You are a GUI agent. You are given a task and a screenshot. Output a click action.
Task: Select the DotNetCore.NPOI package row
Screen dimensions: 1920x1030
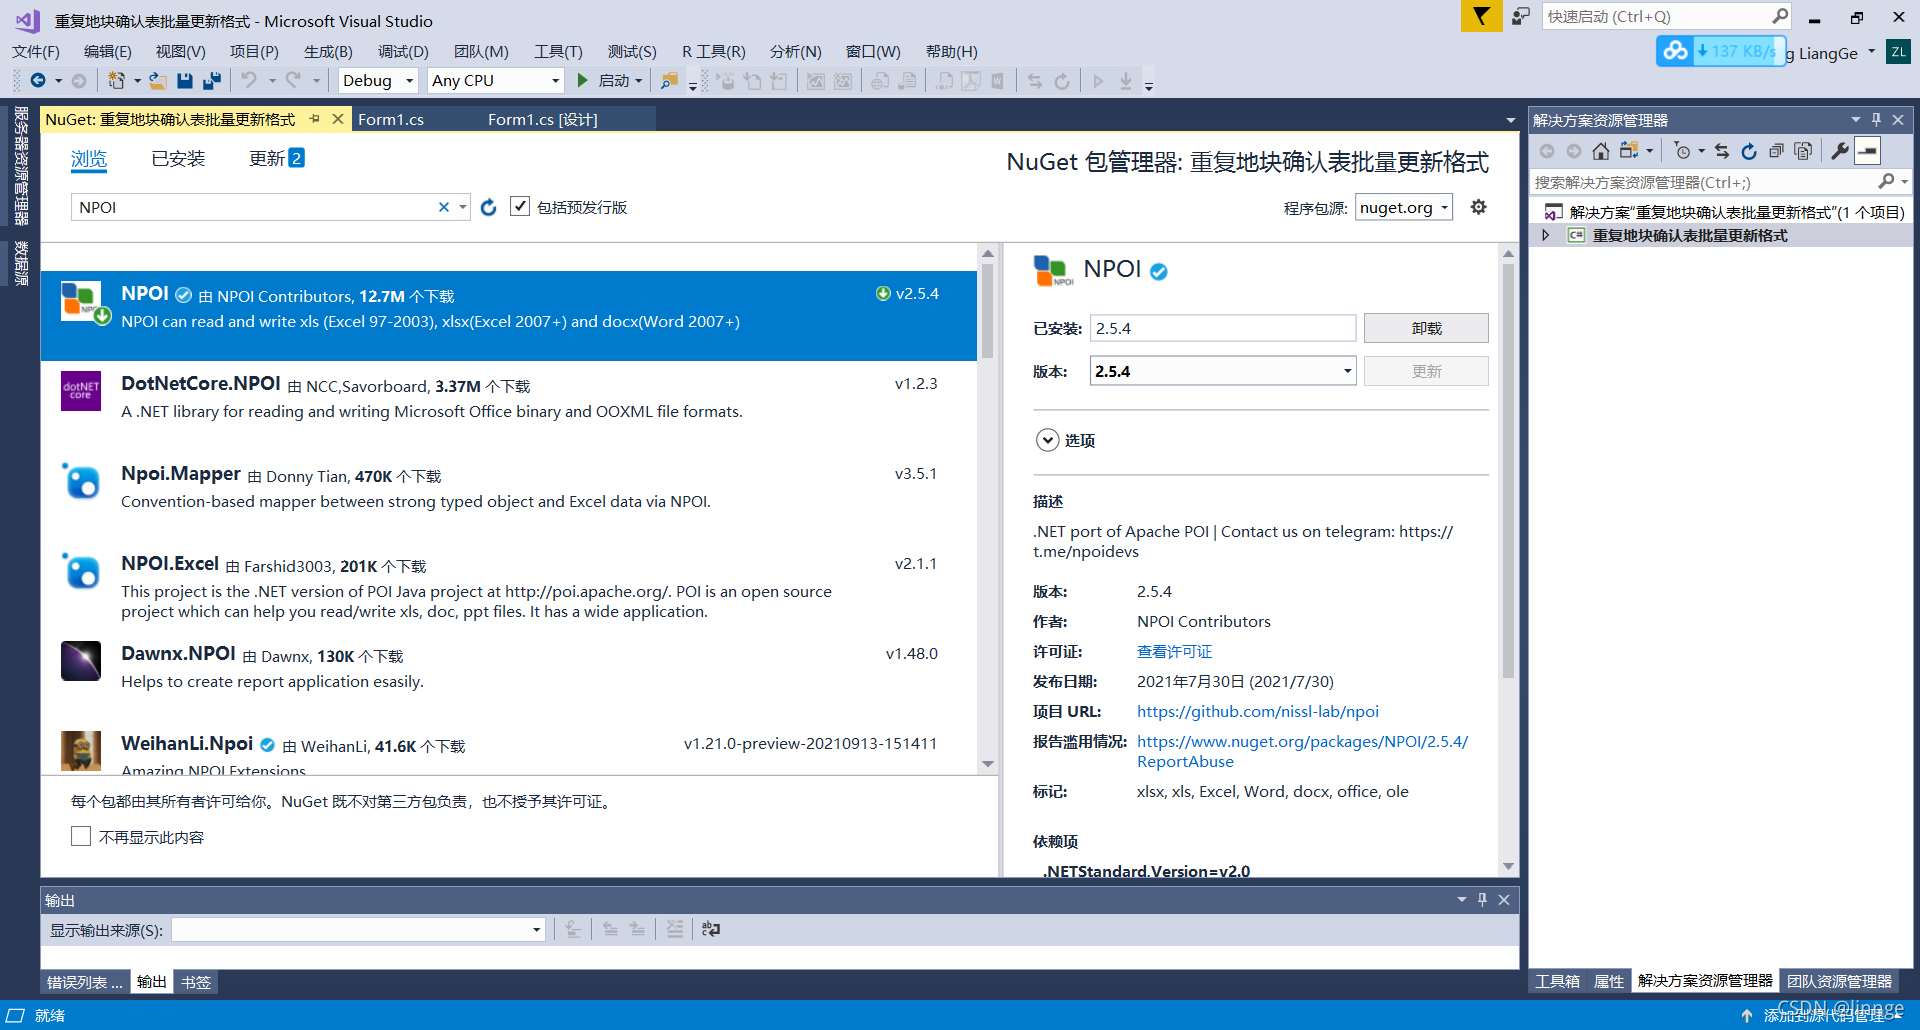pos(508,406)
